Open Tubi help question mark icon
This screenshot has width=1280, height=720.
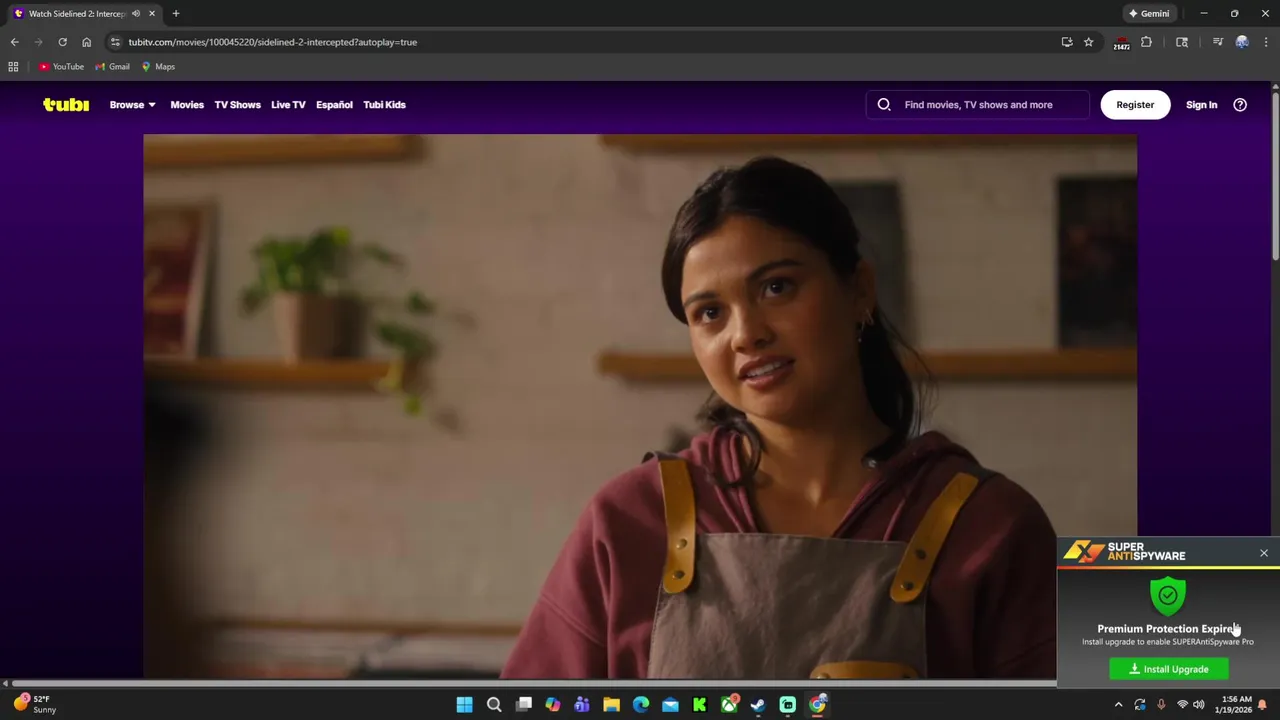coord(1240,105)
